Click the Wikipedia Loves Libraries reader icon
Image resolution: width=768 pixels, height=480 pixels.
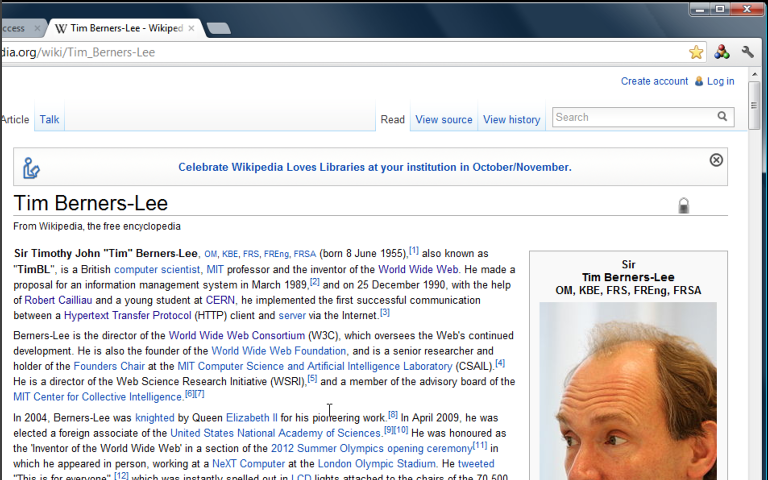pyautogui.click(x=31, y=168)
